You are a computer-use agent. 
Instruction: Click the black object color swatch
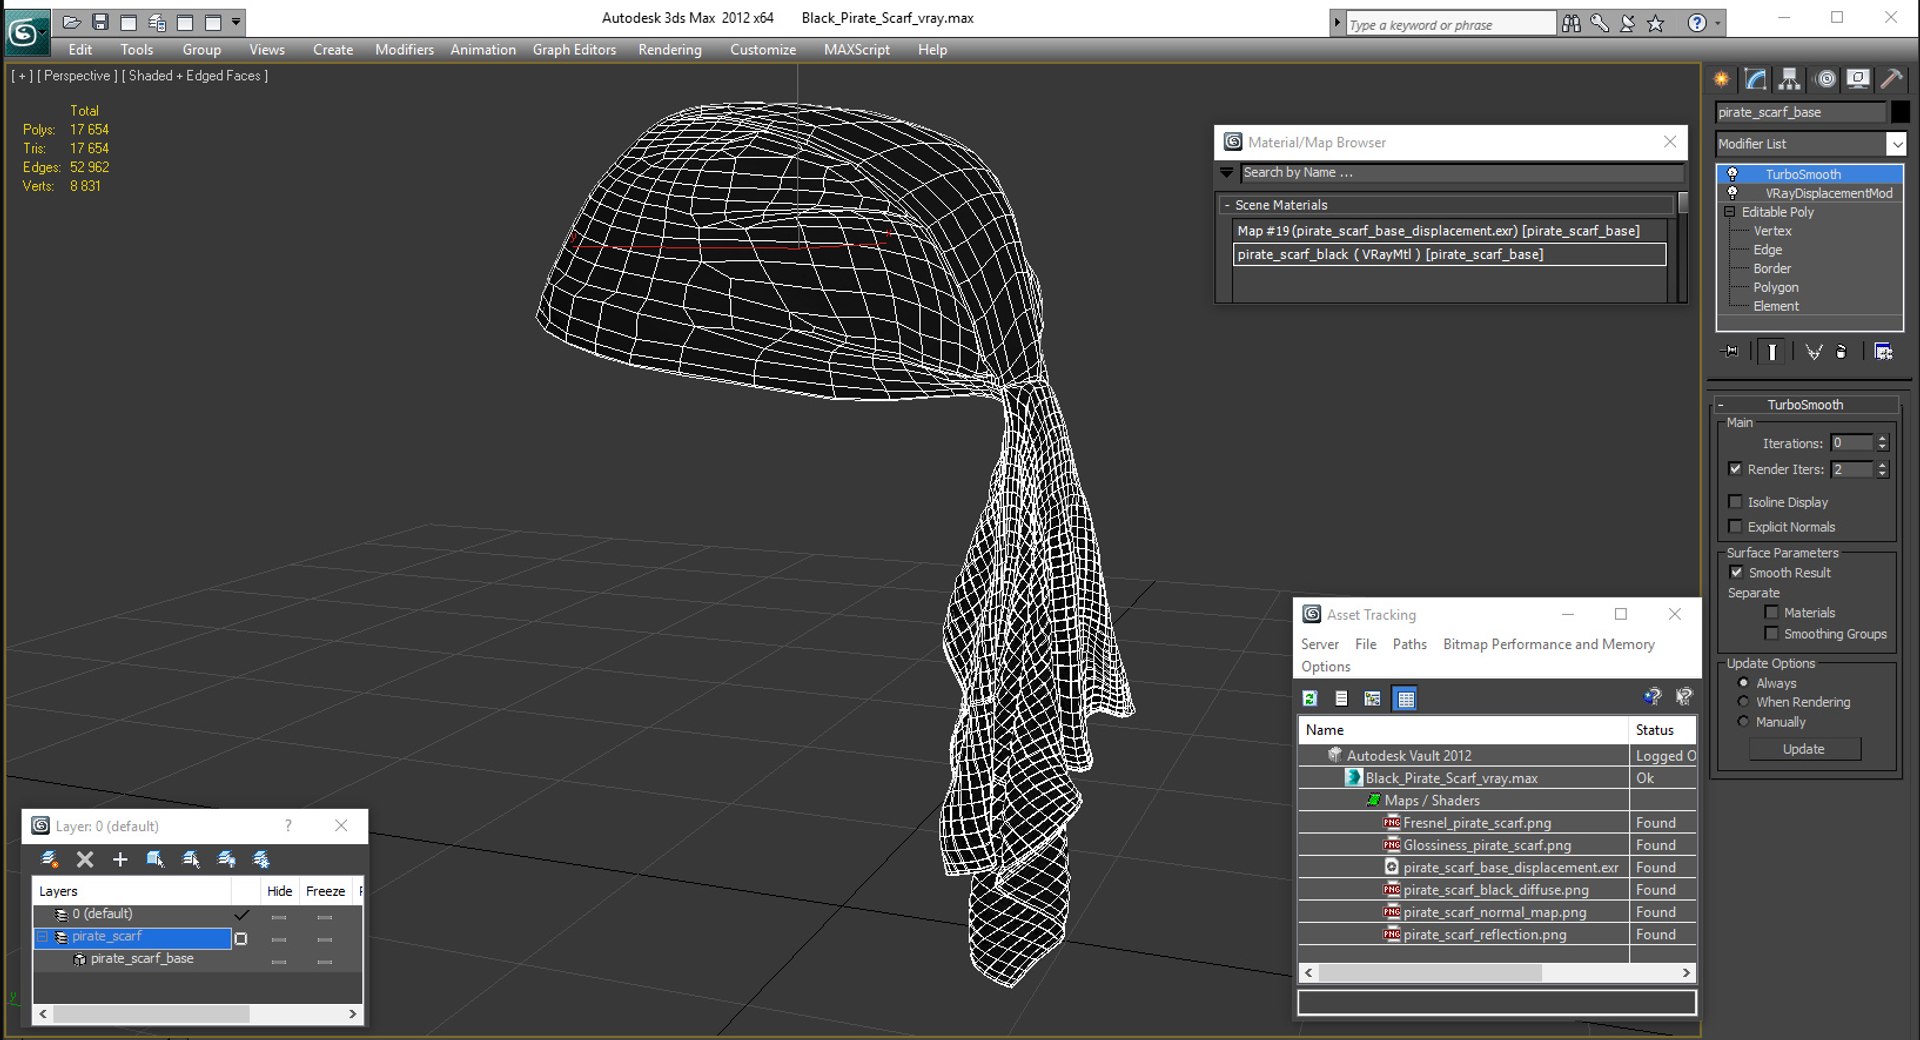(x=1900, y=112)
